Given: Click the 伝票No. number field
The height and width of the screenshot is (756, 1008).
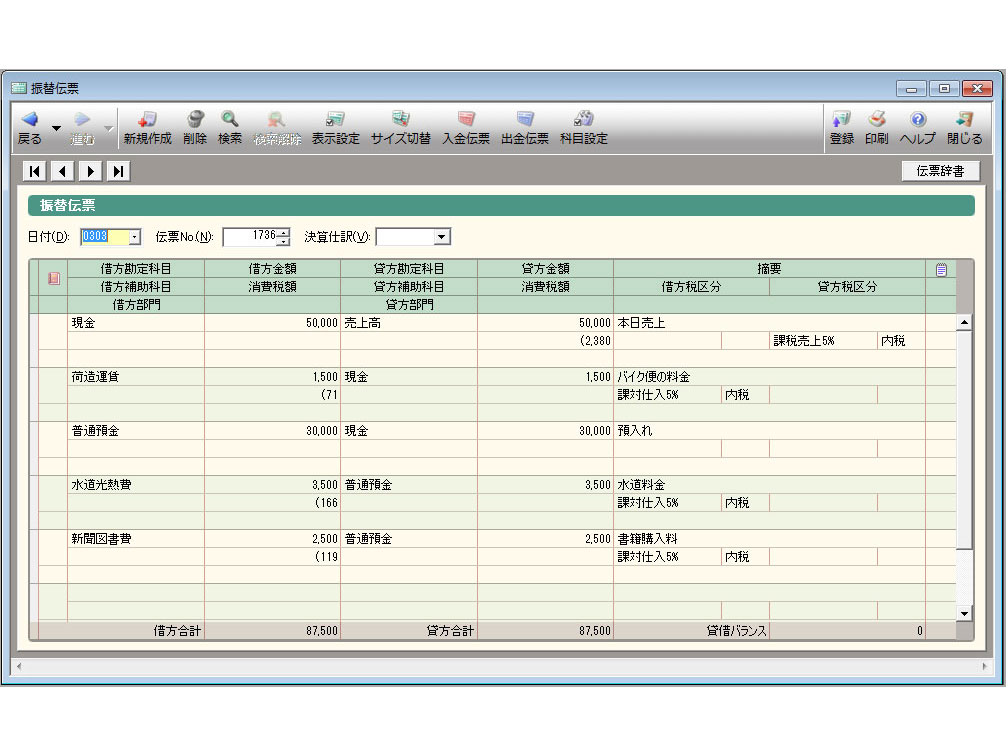Looking at the screenshot, I should [249, 237].
